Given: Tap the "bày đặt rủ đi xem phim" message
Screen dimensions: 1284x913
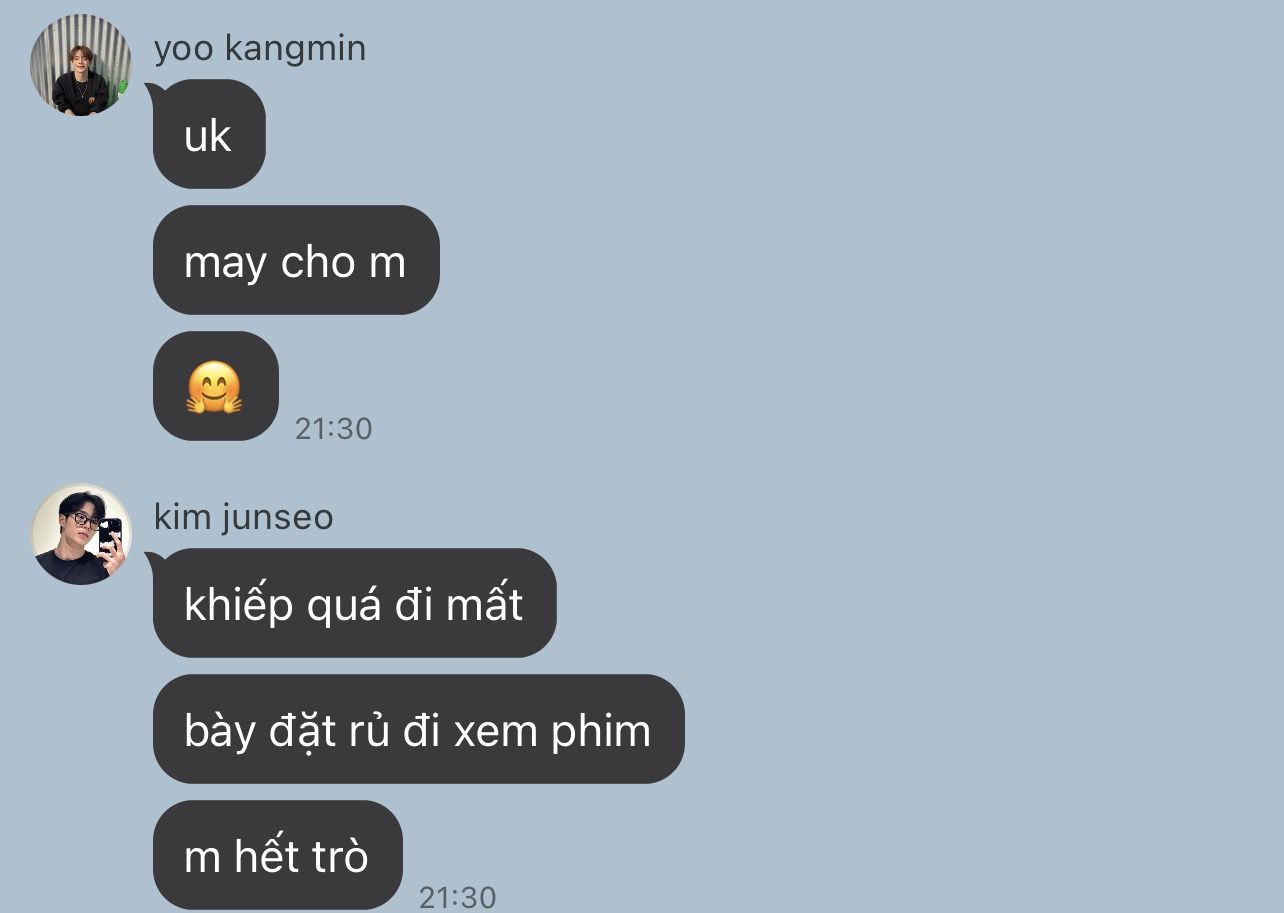Looking at the screenshot, I should [418, 729].
